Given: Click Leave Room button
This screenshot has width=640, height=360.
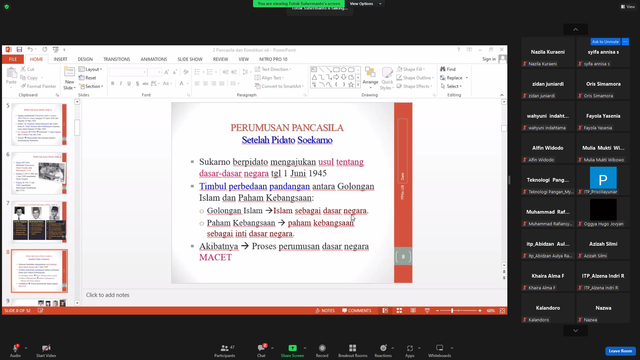Looking at the screenshot, I should [x=620, y=351].
